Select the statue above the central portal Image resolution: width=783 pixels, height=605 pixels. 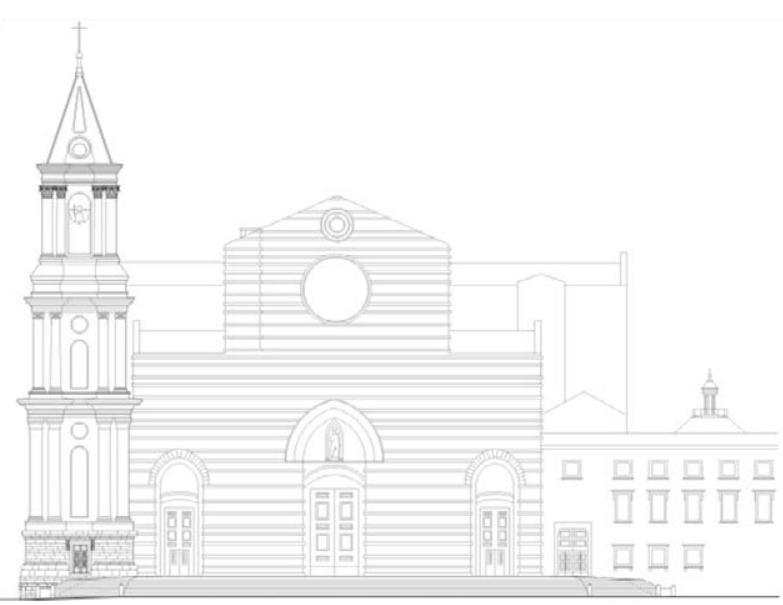point(334,440)
